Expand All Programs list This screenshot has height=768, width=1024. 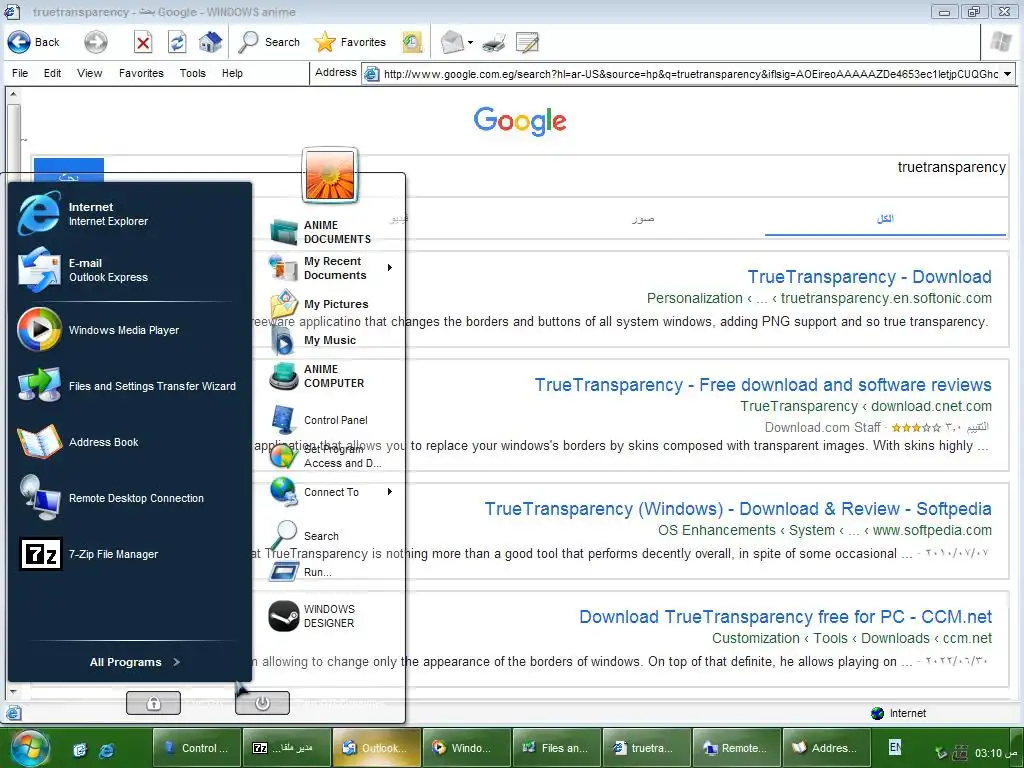coord(135,662)
